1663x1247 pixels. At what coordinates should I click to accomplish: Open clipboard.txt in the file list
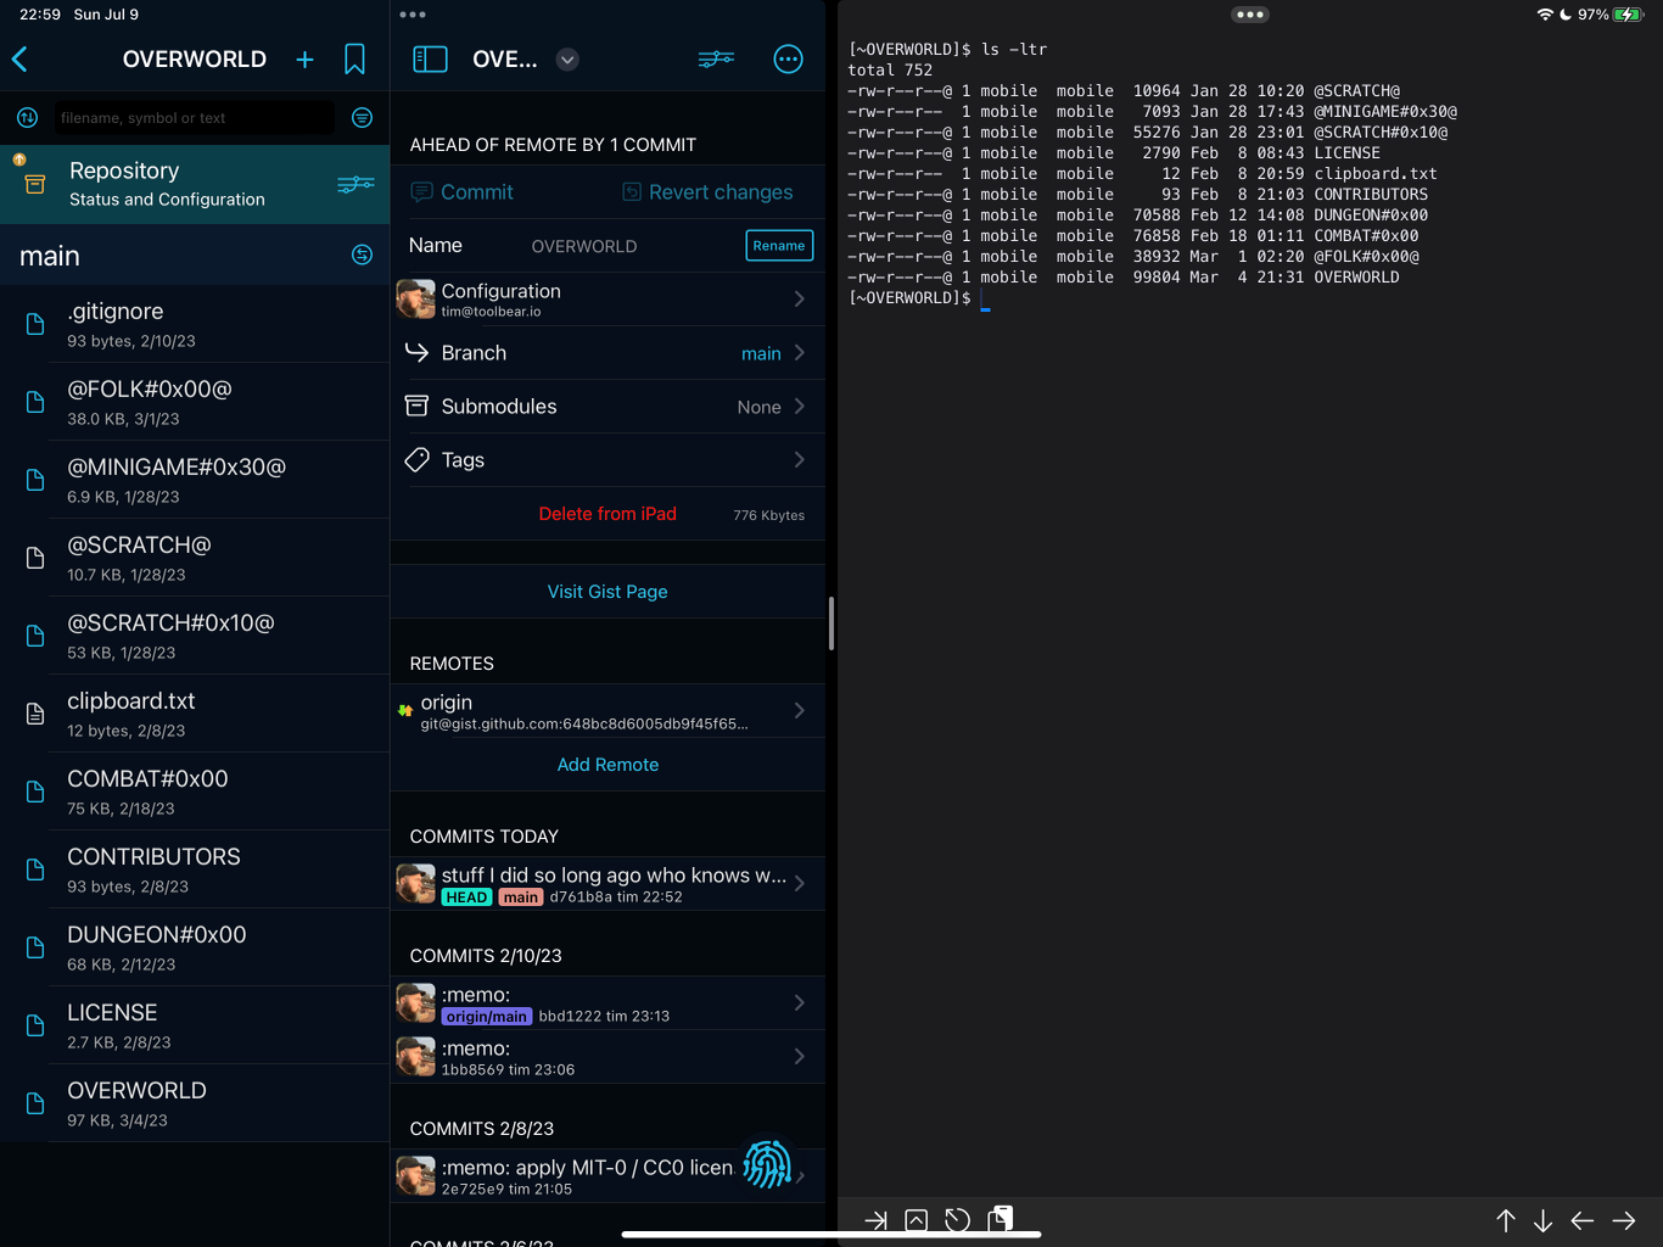tap(195, 714)
